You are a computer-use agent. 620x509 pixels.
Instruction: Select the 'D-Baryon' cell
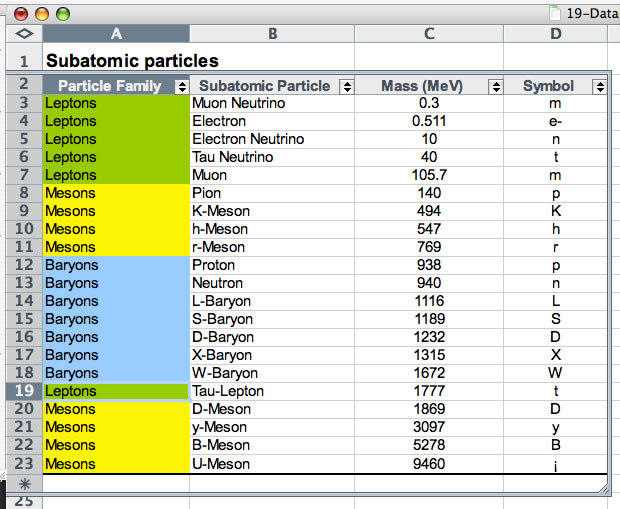(272, 337)
